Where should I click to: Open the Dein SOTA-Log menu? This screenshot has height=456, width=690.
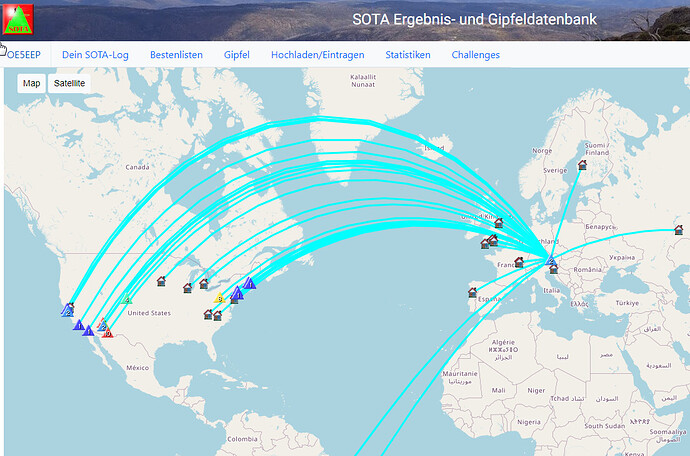(95, 55)
